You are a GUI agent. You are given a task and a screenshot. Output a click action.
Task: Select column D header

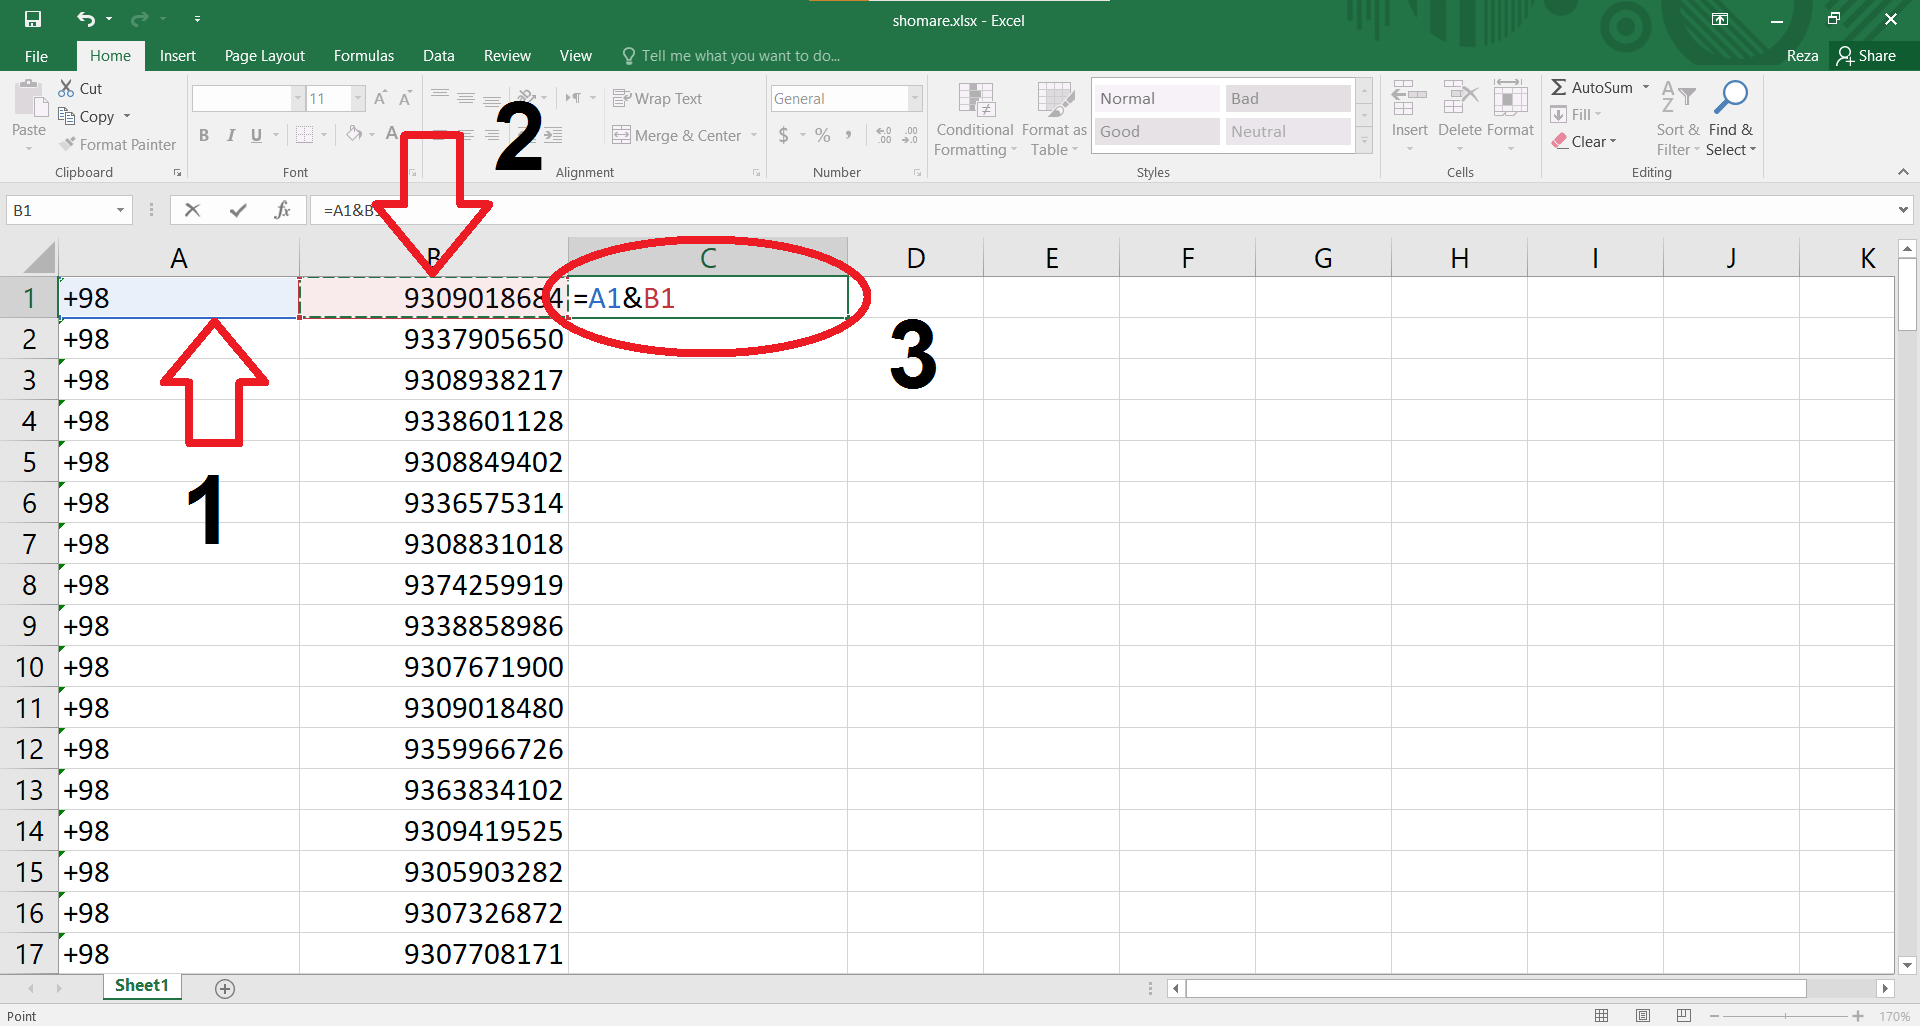(x=915, y=258)
